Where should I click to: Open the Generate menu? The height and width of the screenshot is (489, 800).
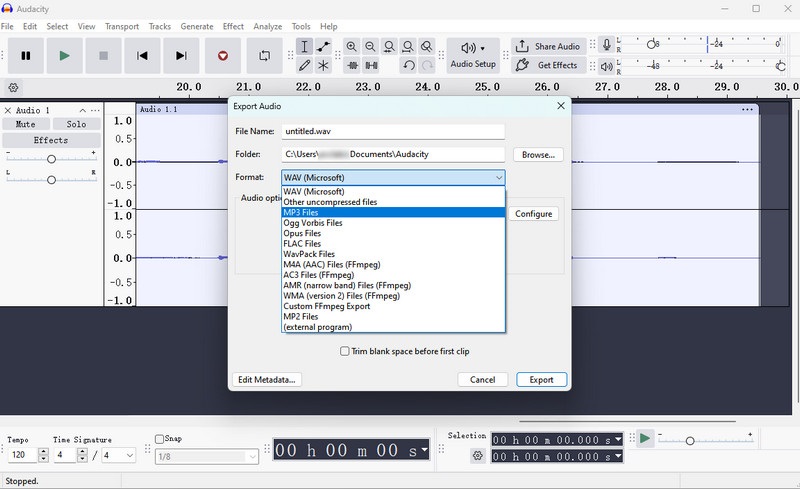pos(197,27)
